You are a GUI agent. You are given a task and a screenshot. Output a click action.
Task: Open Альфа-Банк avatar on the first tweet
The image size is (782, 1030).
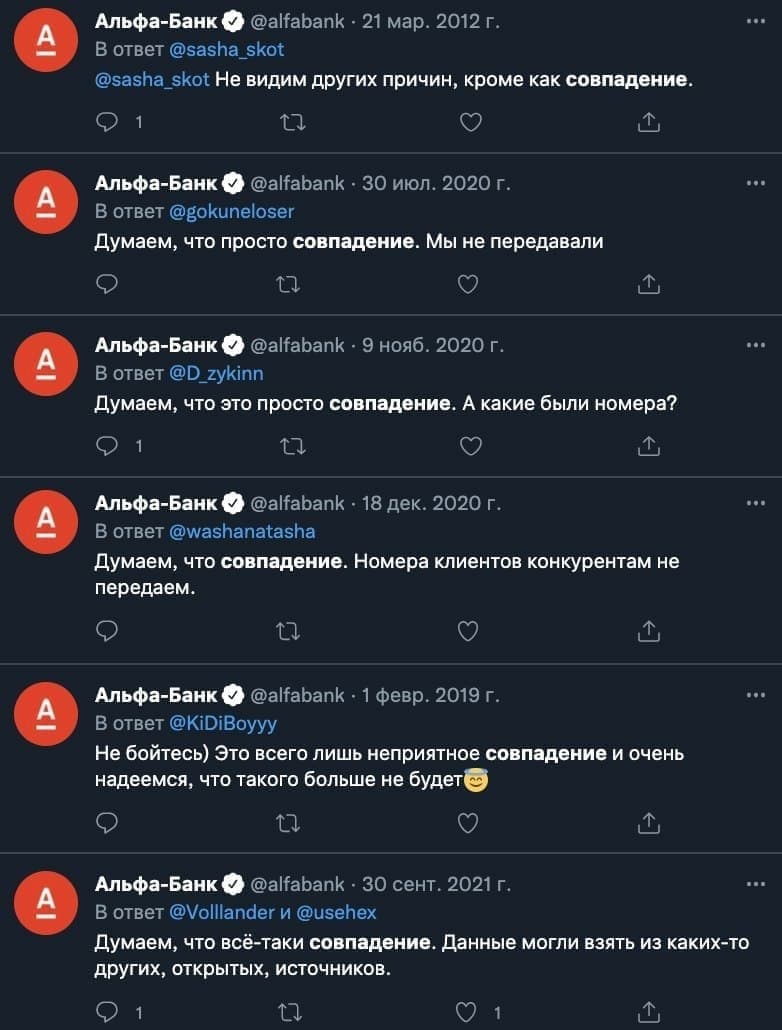(x=46, y=39)
